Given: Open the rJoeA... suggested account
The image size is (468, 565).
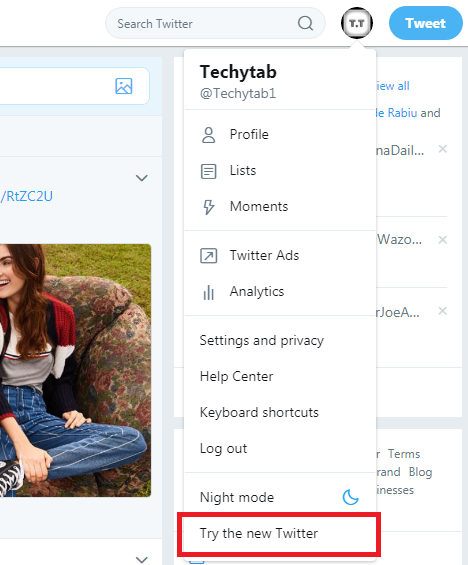Looking at the screenshot, I should coord(398,312).
